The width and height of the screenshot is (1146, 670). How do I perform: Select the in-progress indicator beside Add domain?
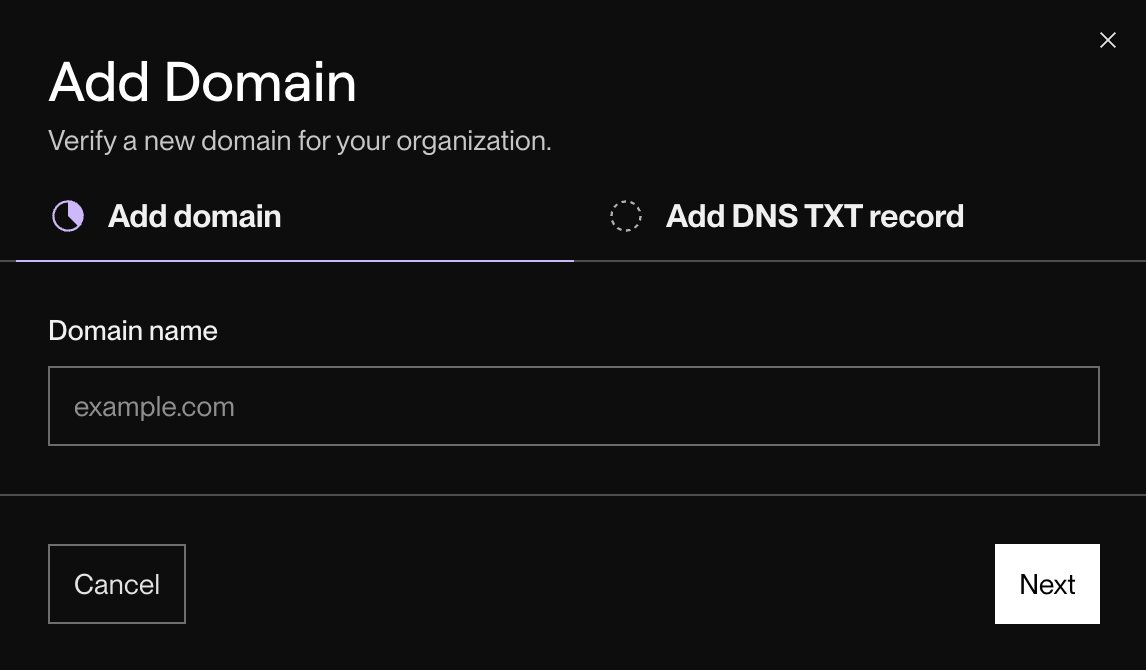click(67, 215)
